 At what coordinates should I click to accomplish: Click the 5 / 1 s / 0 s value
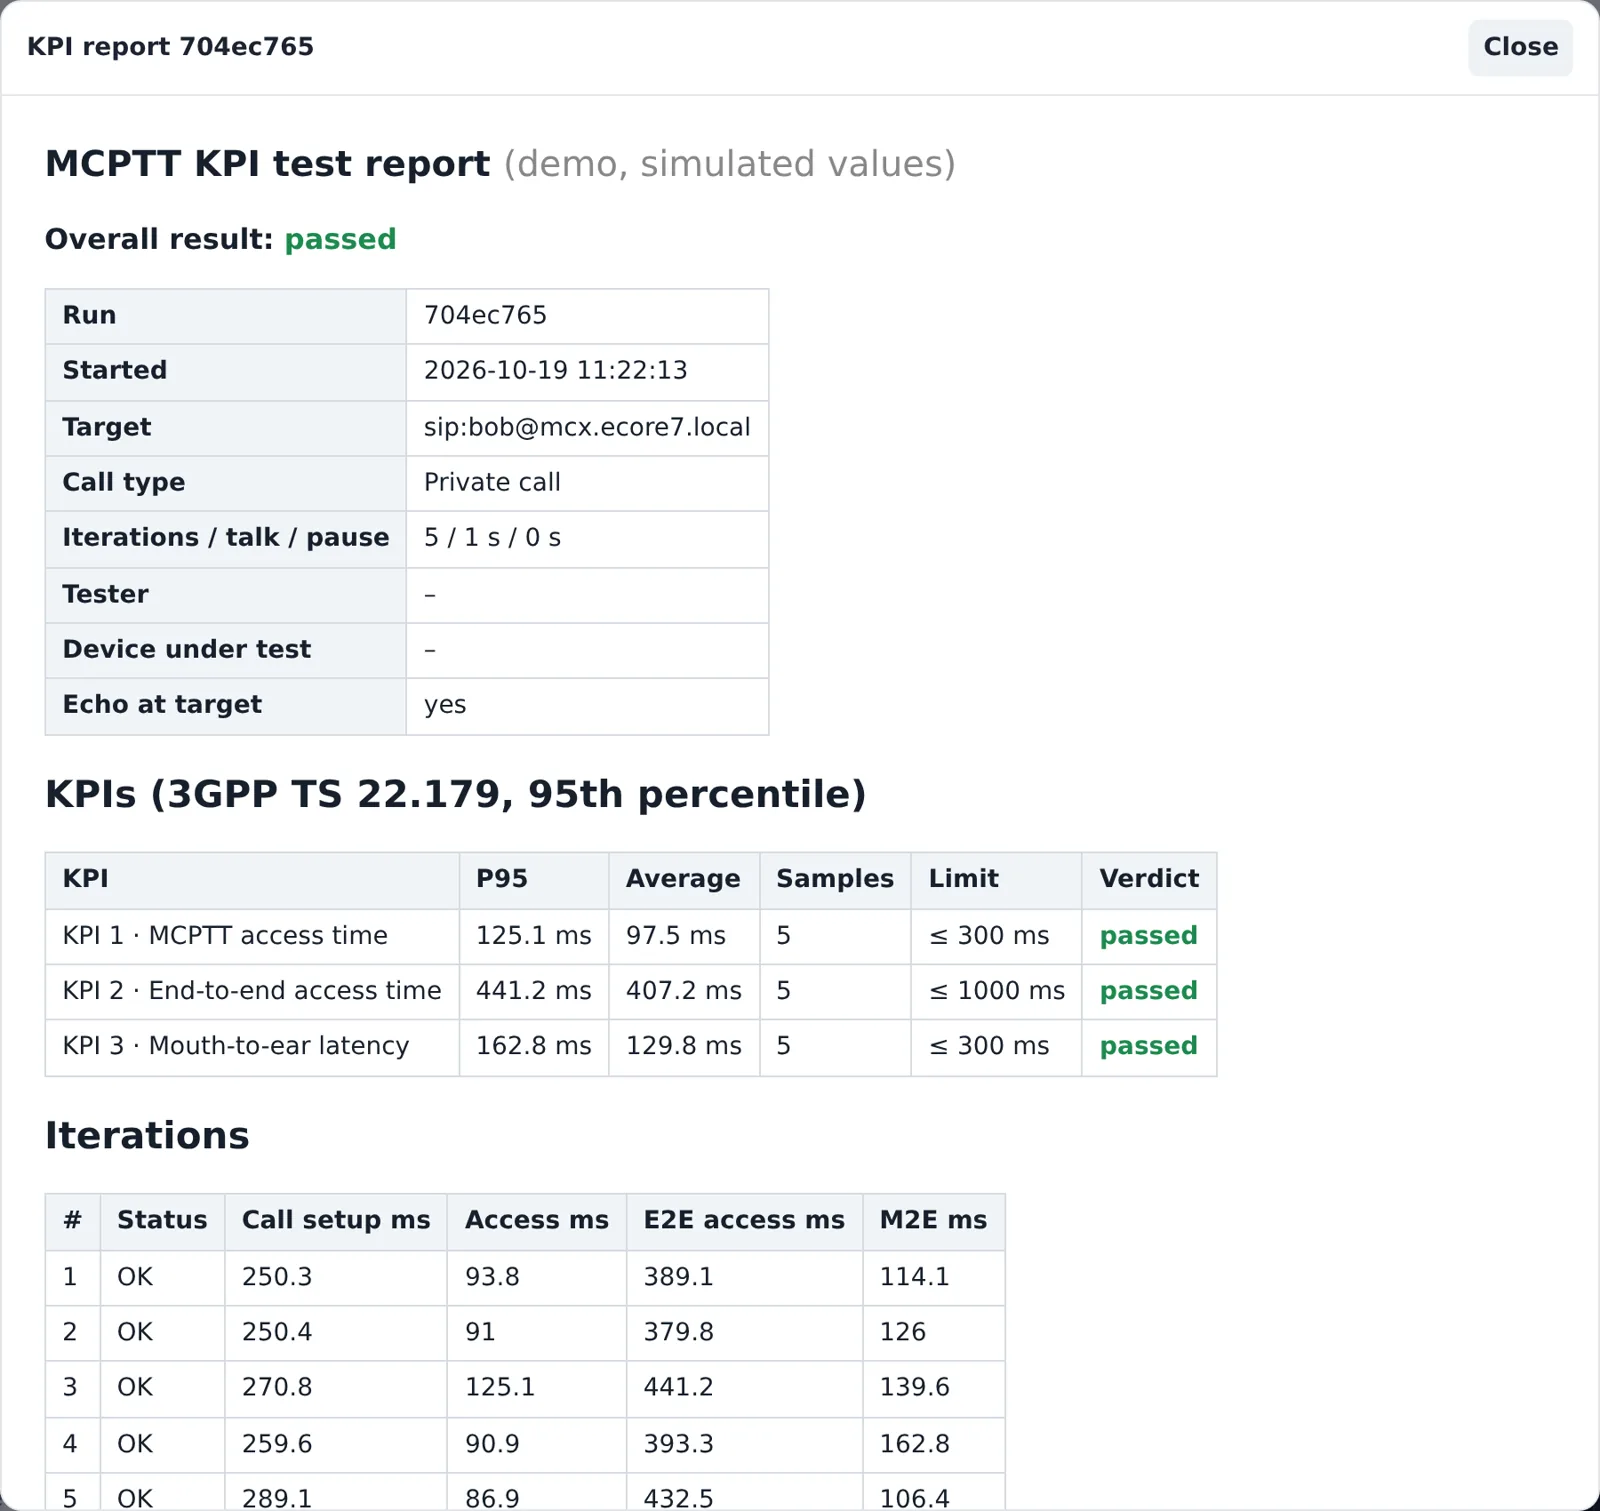(x=492, y=538)
